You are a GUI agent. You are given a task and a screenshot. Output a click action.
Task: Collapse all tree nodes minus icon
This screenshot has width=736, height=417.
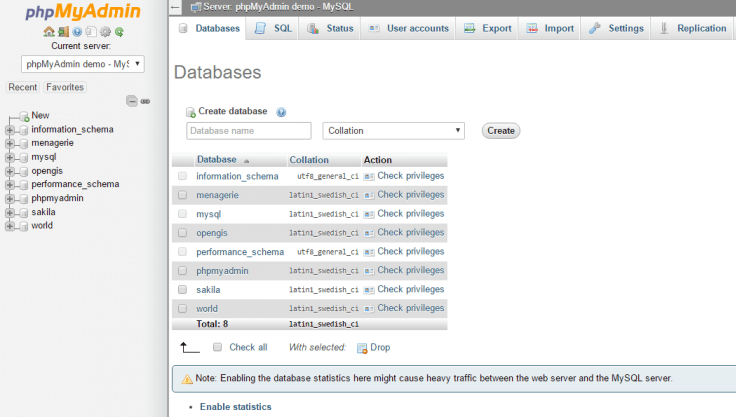click(x=132, y=101)
